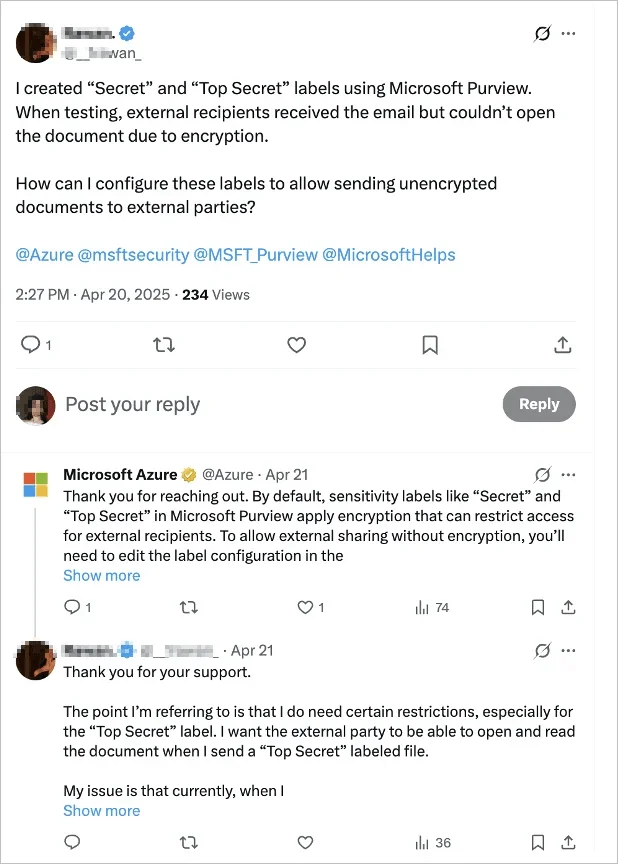Expand Azure's reply with Show more

pos(101,575)
